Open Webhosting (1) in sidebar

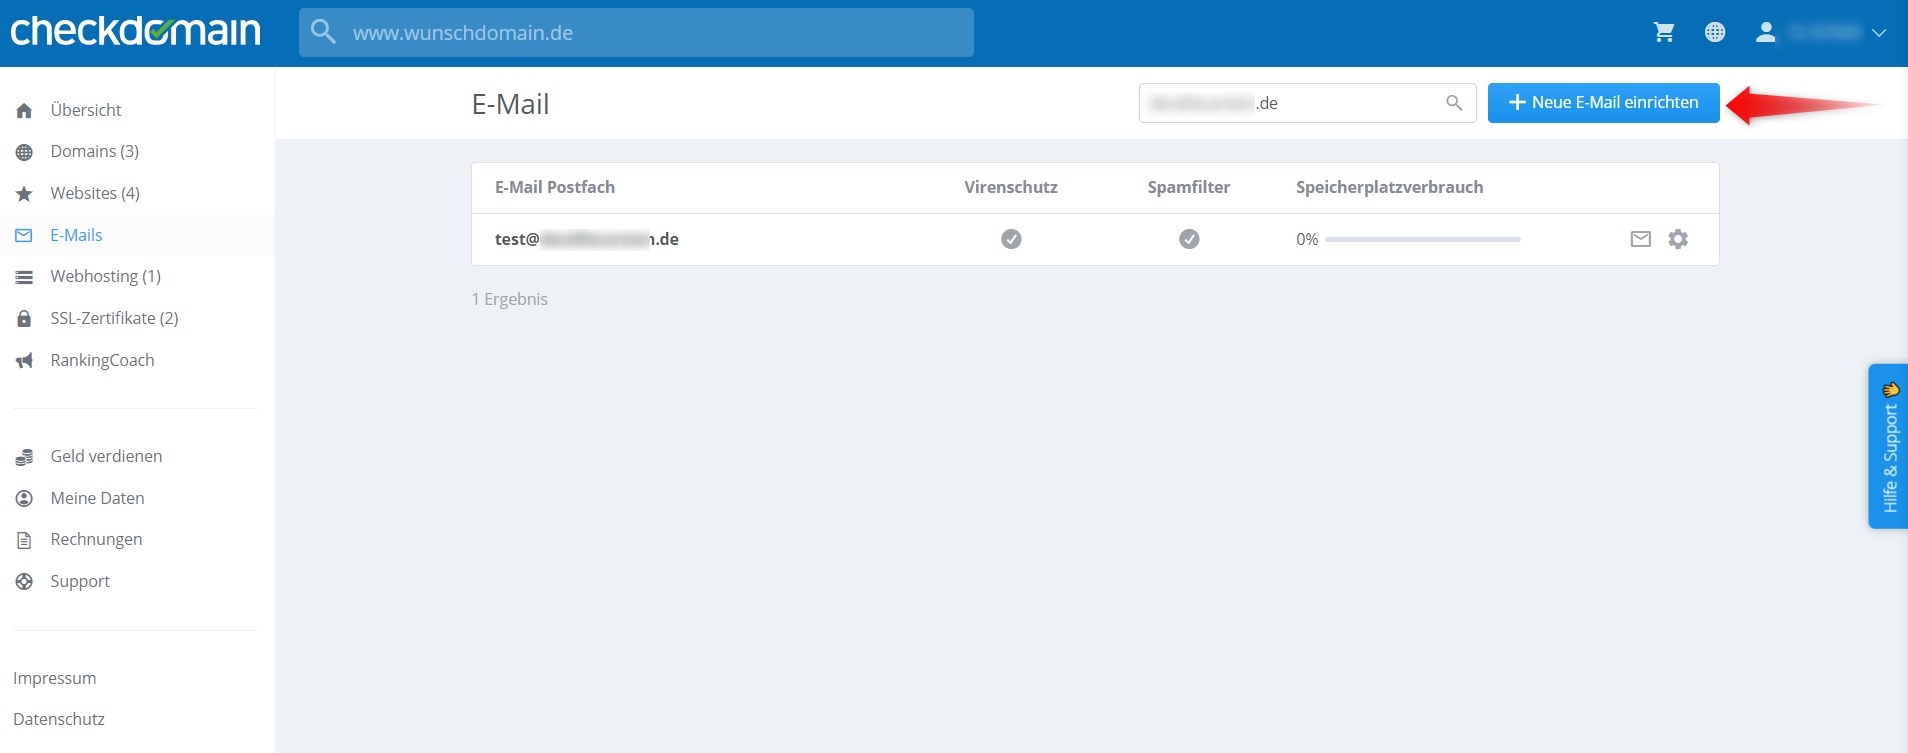(106, 276)
